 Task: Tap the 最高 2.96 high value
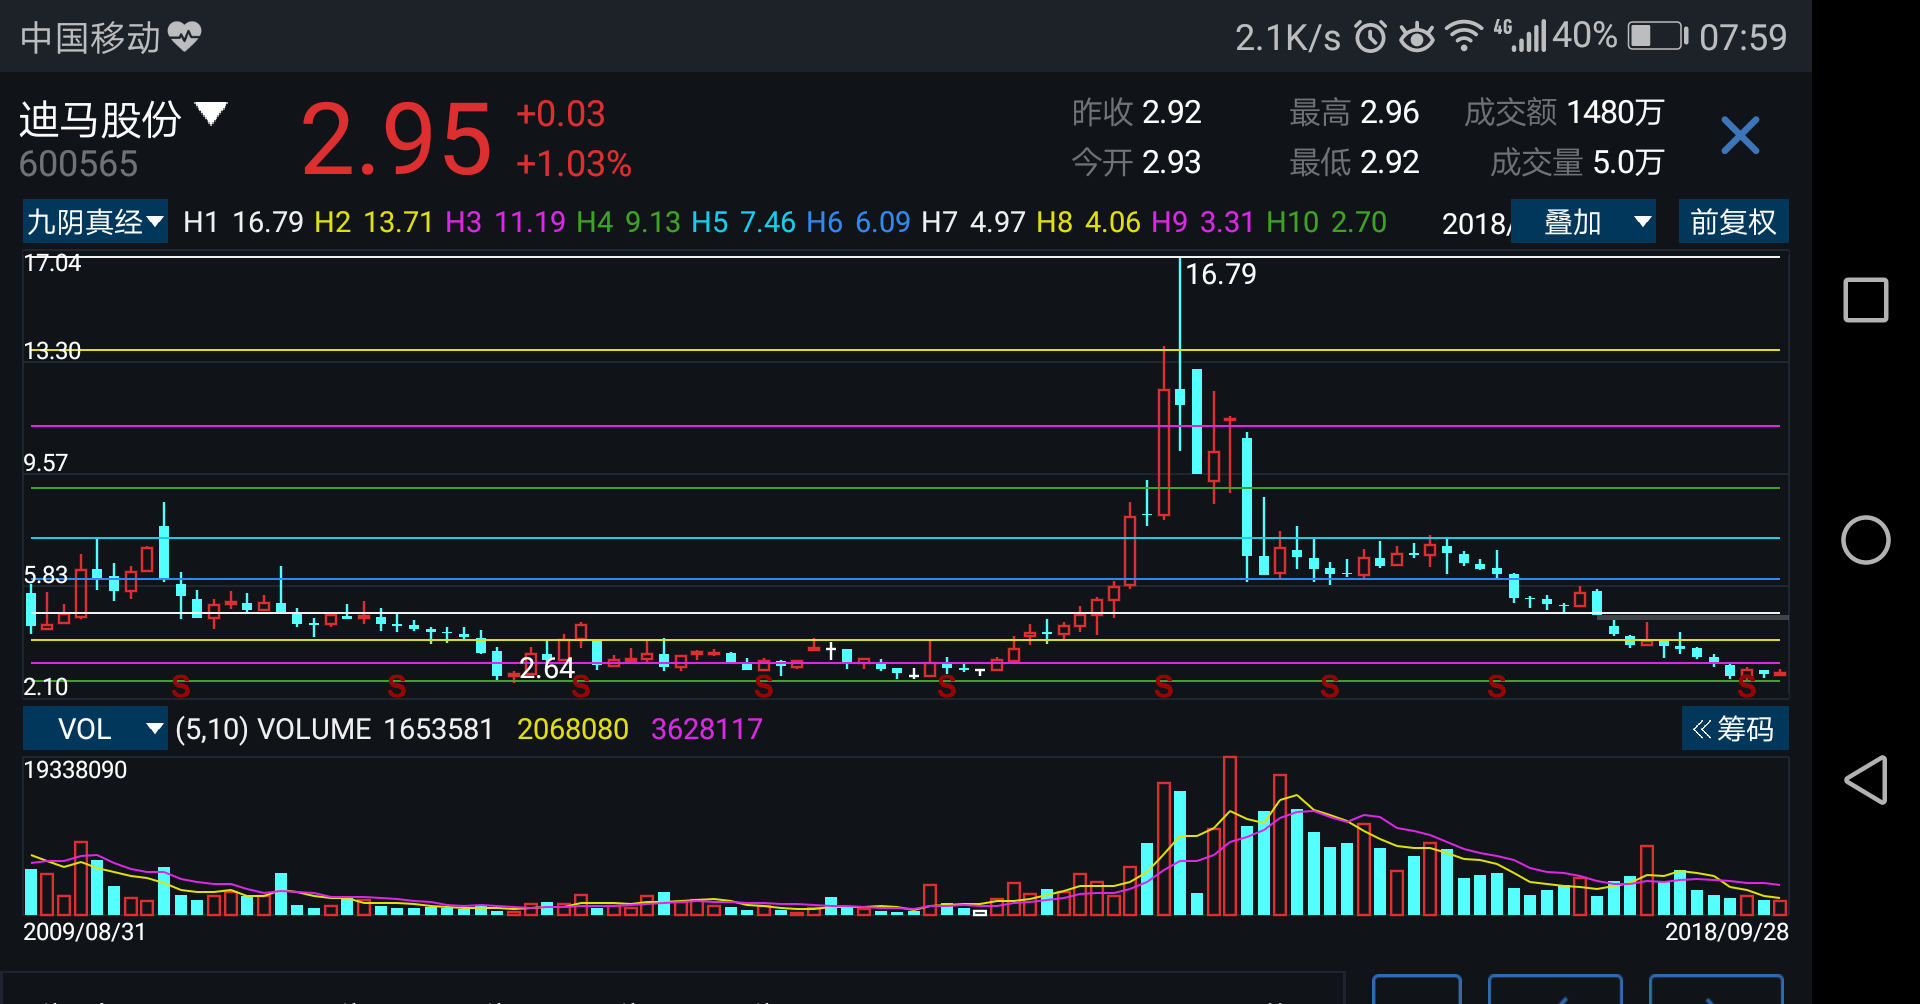(1354, 112)
